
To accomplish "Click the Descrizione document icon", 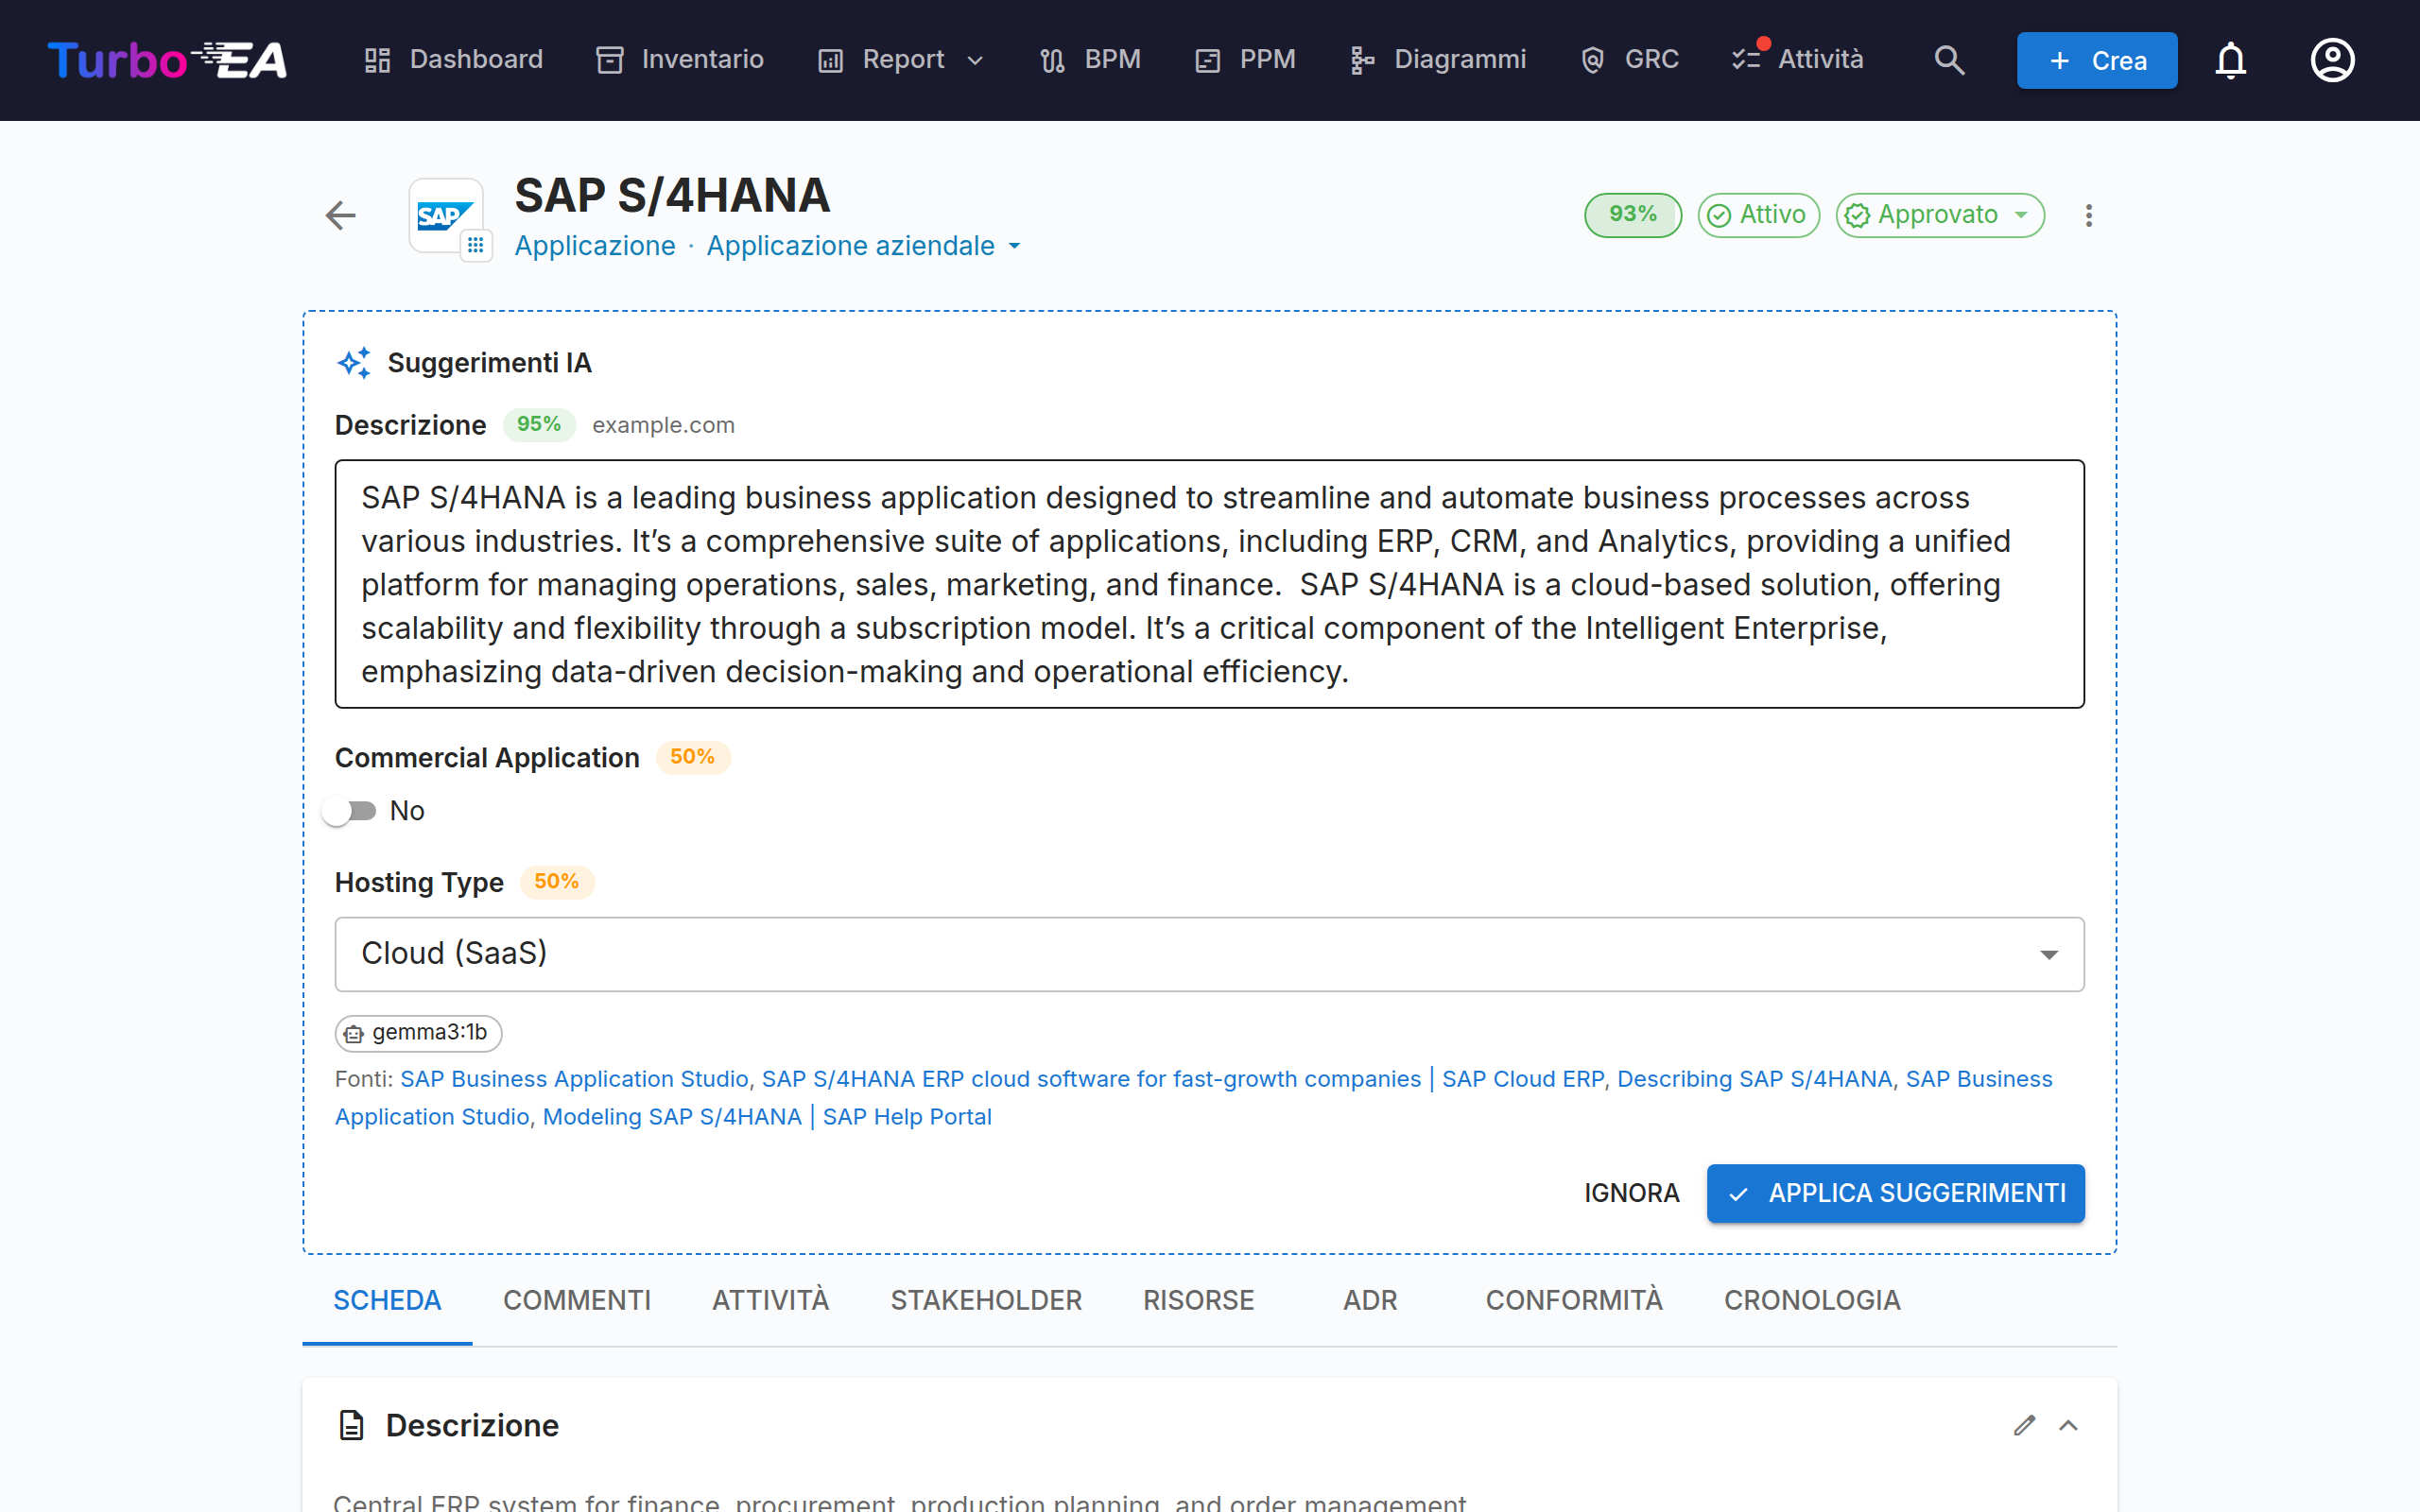I will (x=351, y=1425).
